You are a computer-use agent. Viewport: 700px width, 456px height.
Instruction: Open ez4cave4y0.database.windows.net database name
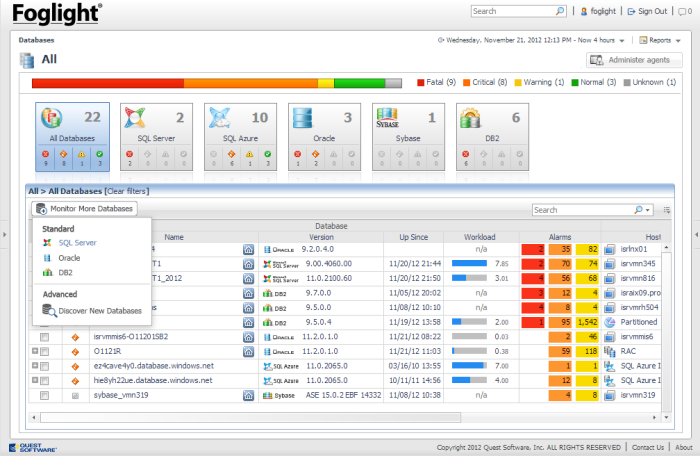[154, 366]
